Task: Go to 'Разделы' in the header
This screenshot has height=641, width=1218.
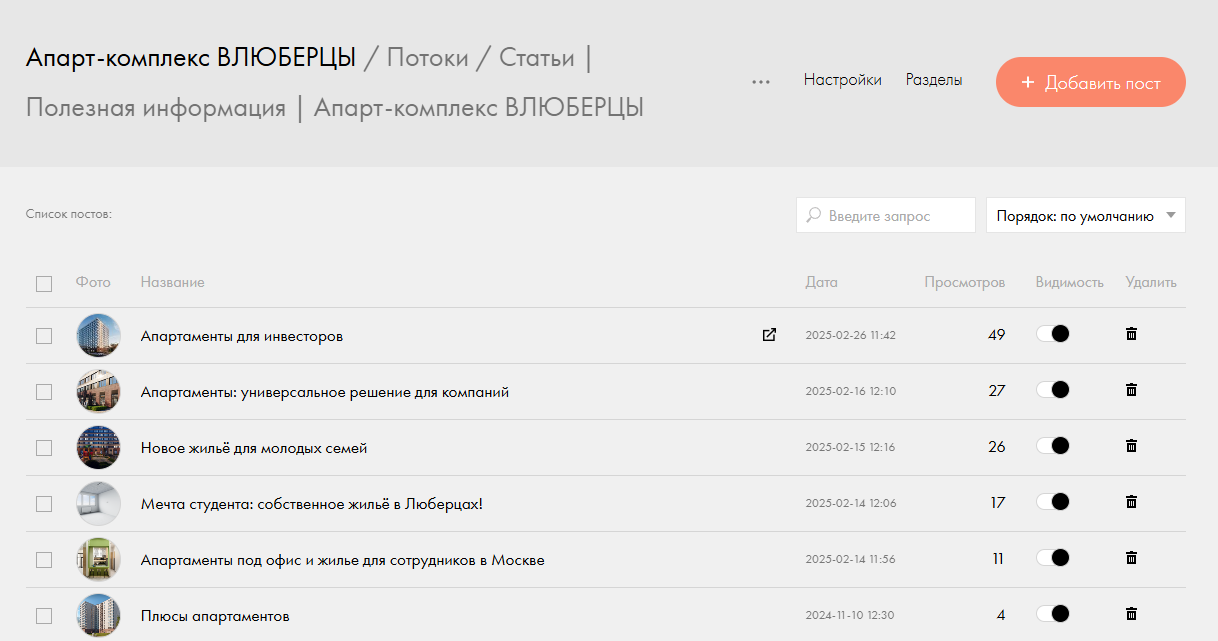Action: click(934, 80)
